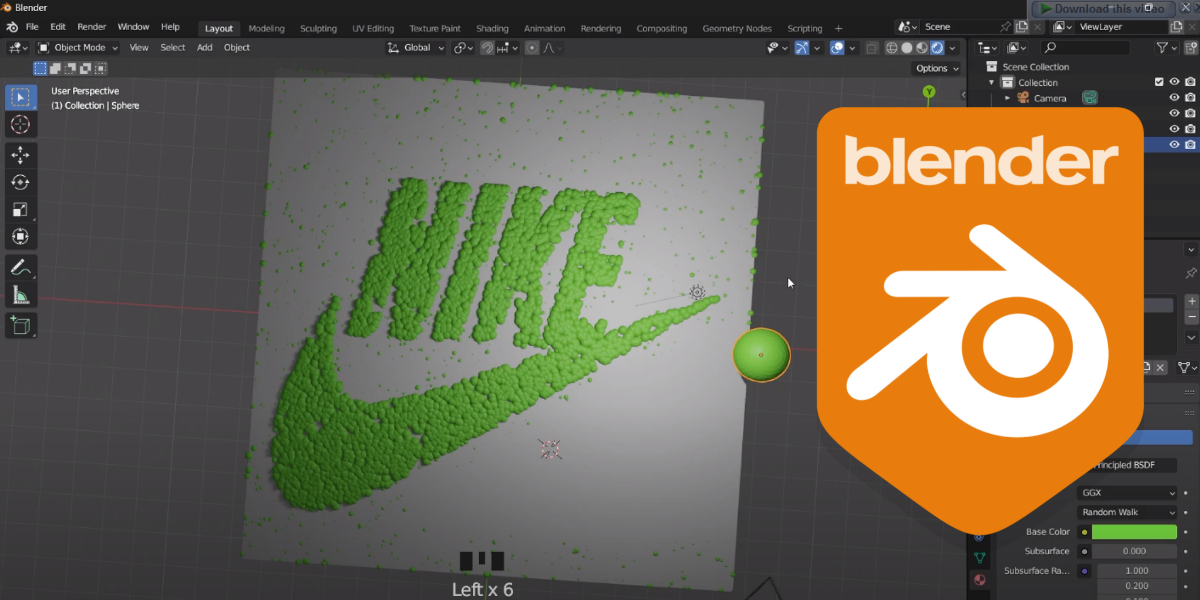Image resolution: width=1200 pixels, height=600 pixels.
Task: Select the Rotate tool
Action: click(20, 182)
